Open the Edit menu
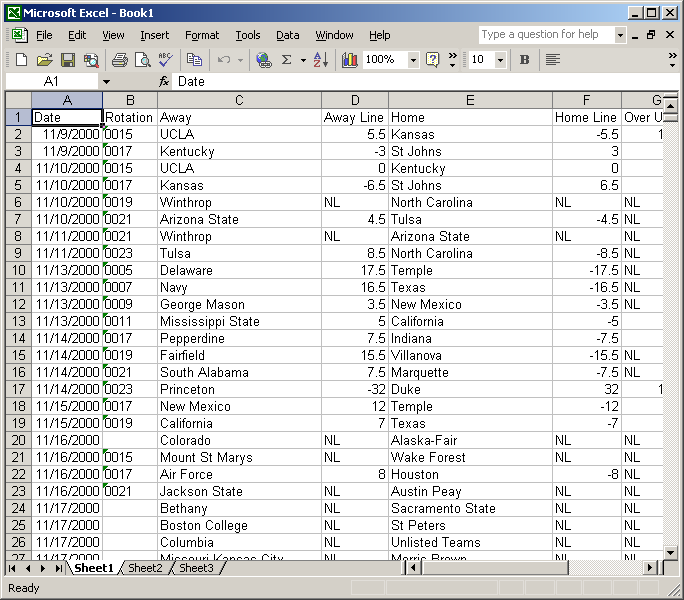The height and width of the screenshot is (600, 684). pos(77,35)
